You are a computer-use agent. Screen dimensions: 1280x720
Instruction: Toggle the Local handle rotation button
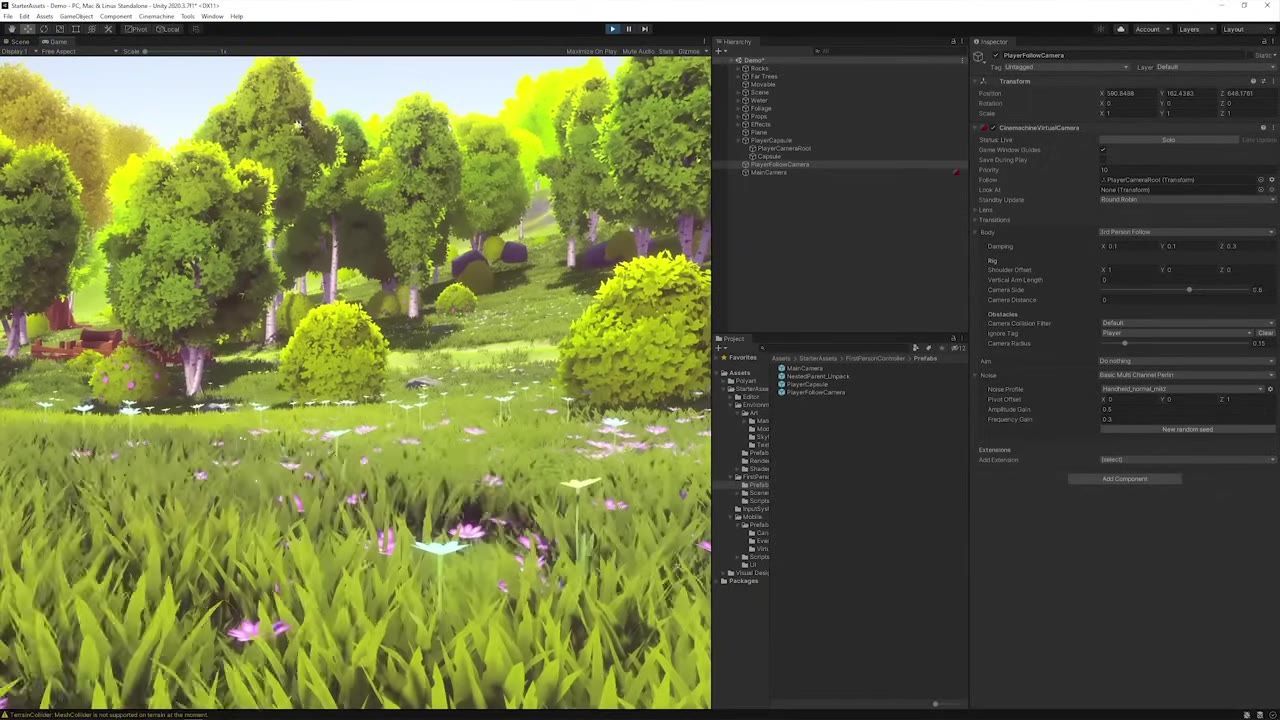coord(168,29)
